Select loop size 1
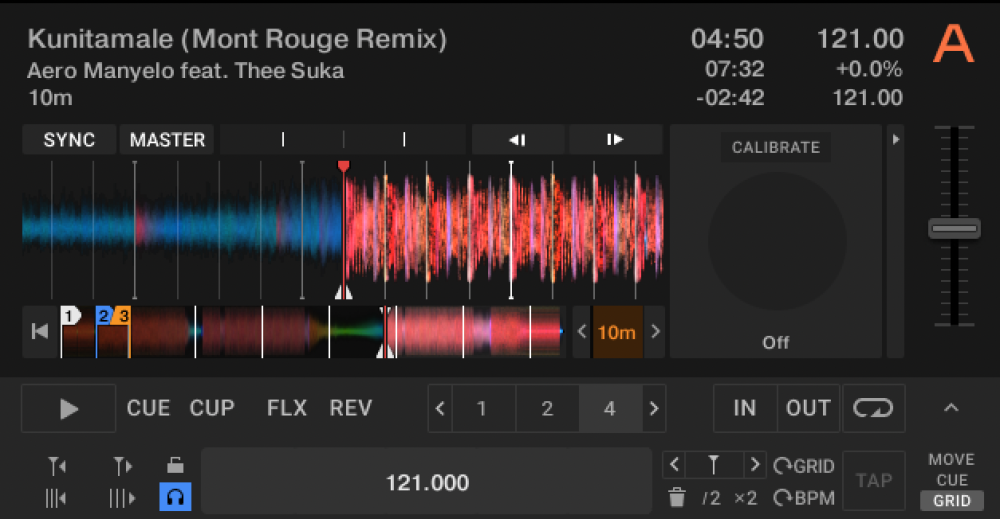This screenshot has width=1000, height=519. tap(482, 408)
